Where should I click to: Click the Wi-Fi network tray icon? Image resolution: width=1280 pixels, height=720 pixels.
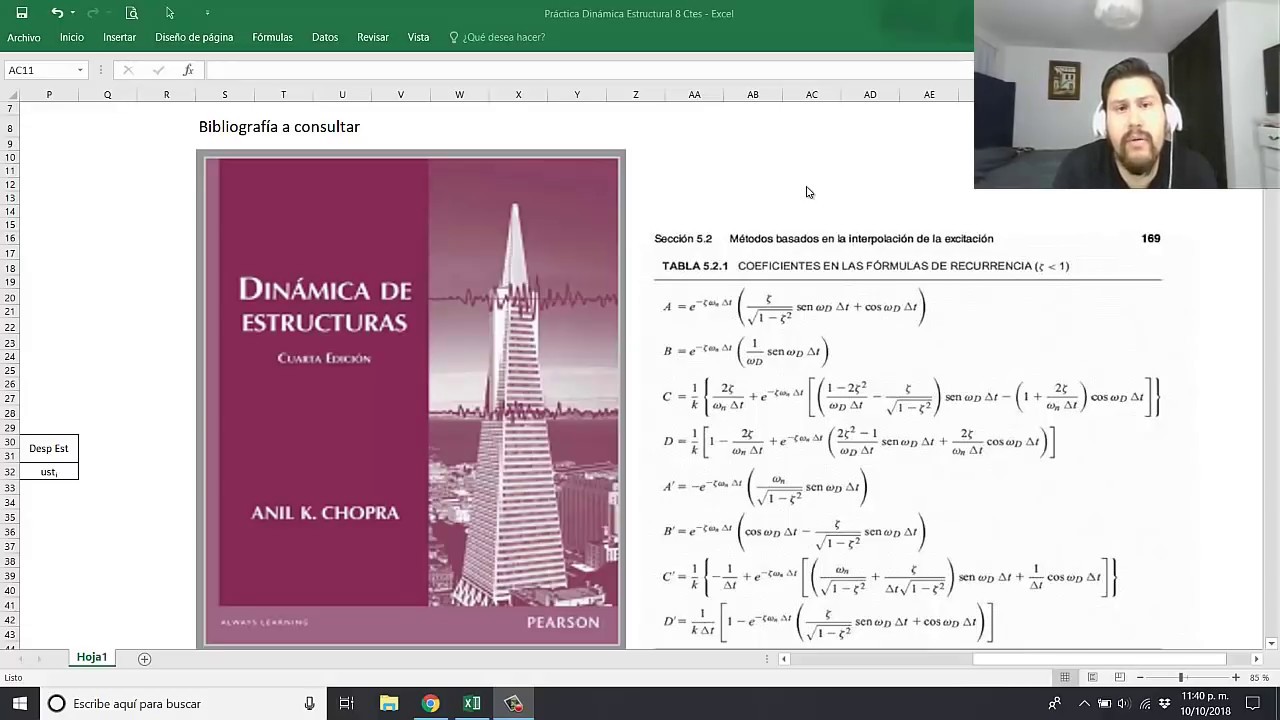click(1145, 704)
